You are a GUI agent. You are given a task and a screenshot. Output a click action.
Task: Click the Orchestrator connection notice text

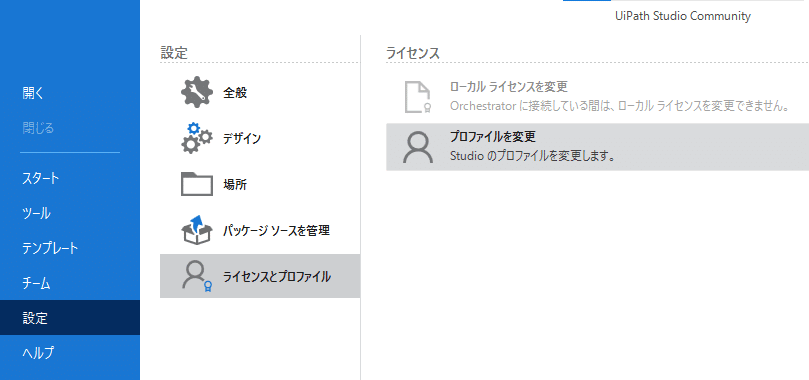coord(621,106)
